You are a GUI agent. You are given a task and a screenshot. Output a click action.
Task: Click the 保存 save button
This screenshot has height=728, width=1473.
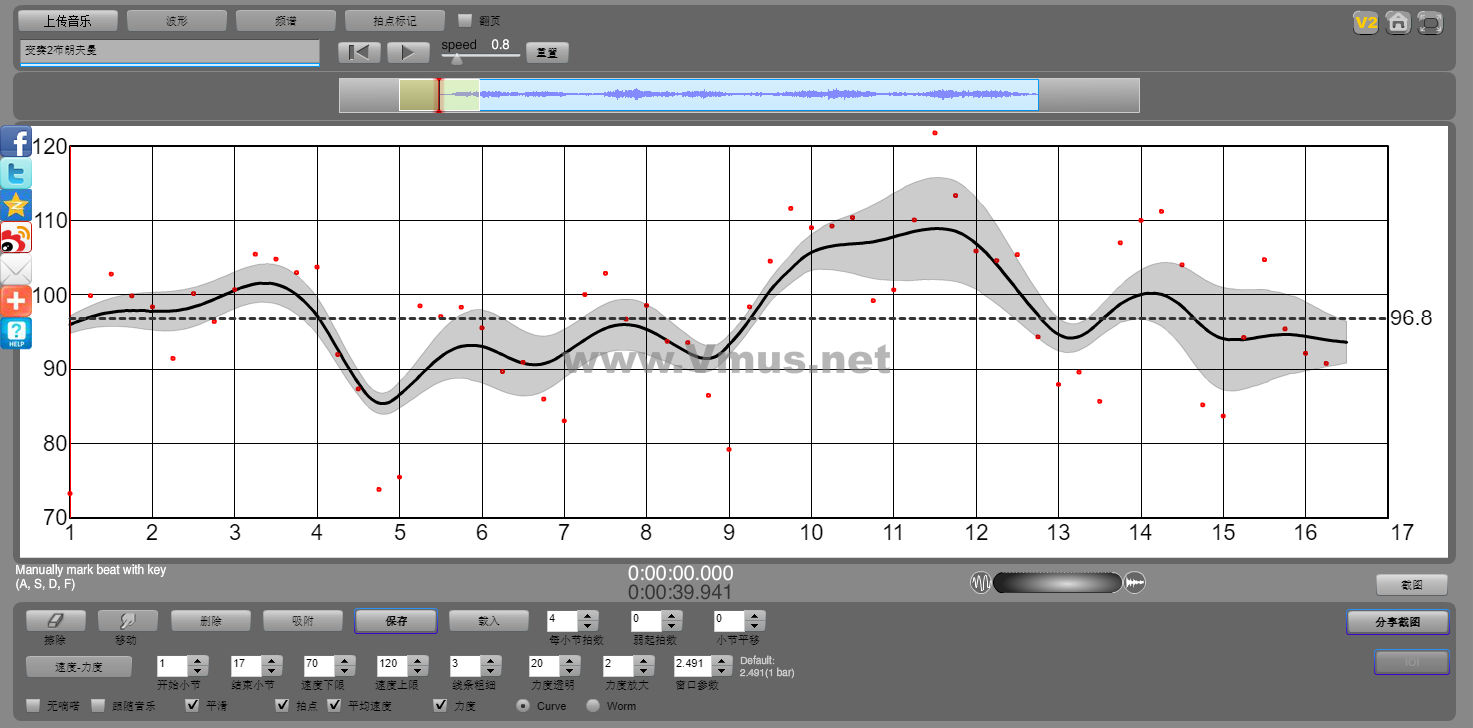click(x=395, y=621)
